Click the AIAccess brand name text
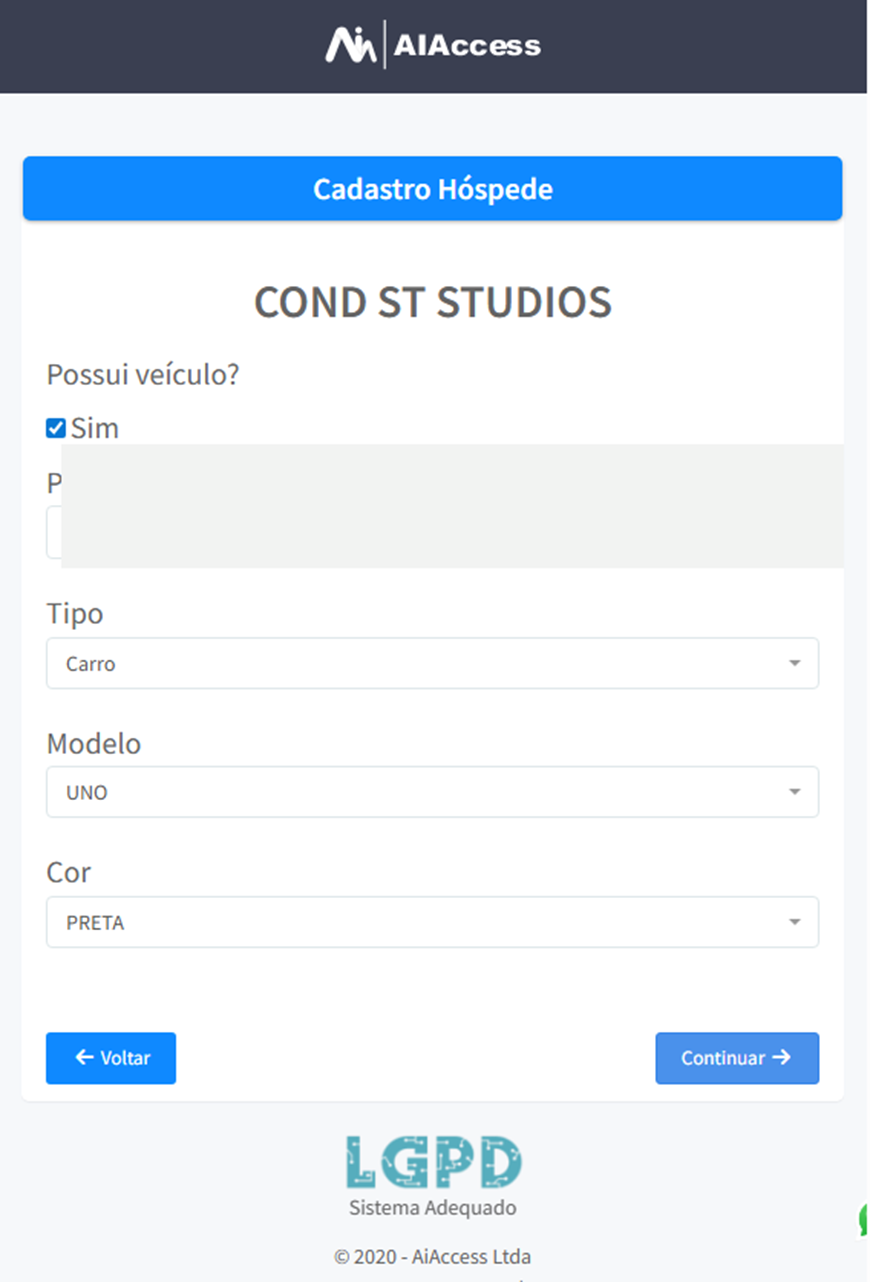The height and width of the screenshot is (1282, 870). point(467,45)
